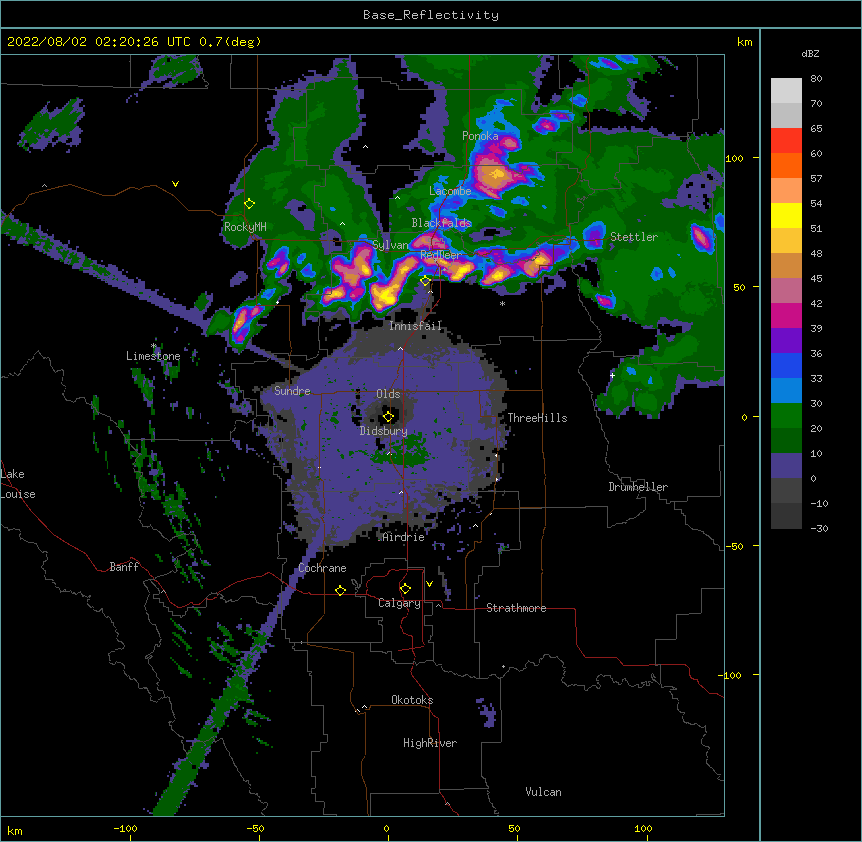This screenshot has width=862, height=842.
Task: Click the 50 tick on the horizontal axis
Action: 514,828
